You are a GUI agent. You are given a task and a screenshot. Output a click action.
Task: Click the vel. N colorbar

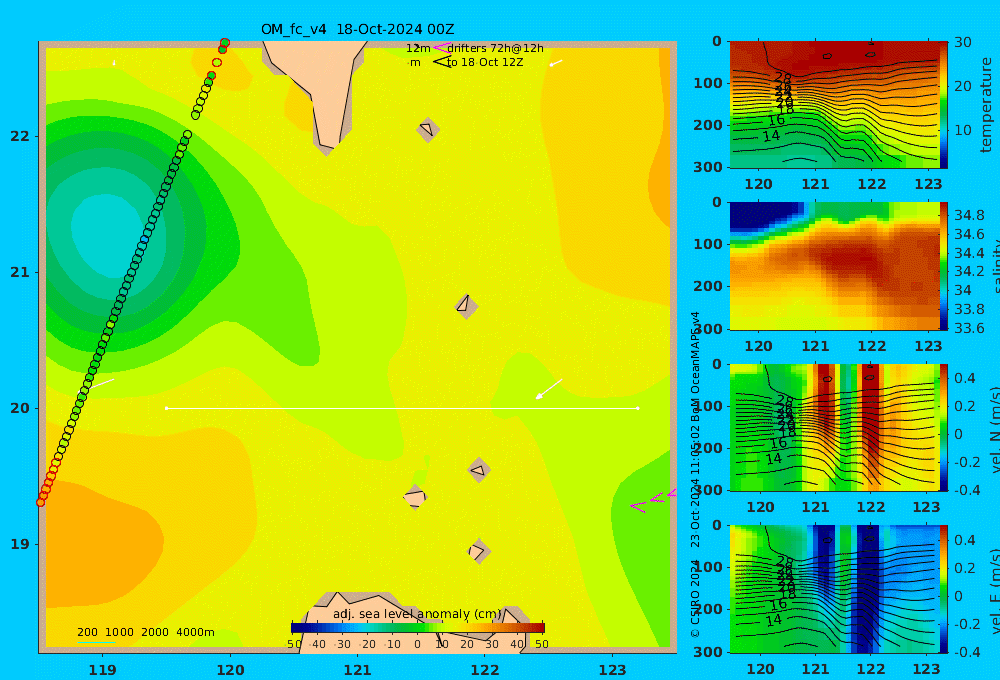pyautogui.click(x=944, y=427)
